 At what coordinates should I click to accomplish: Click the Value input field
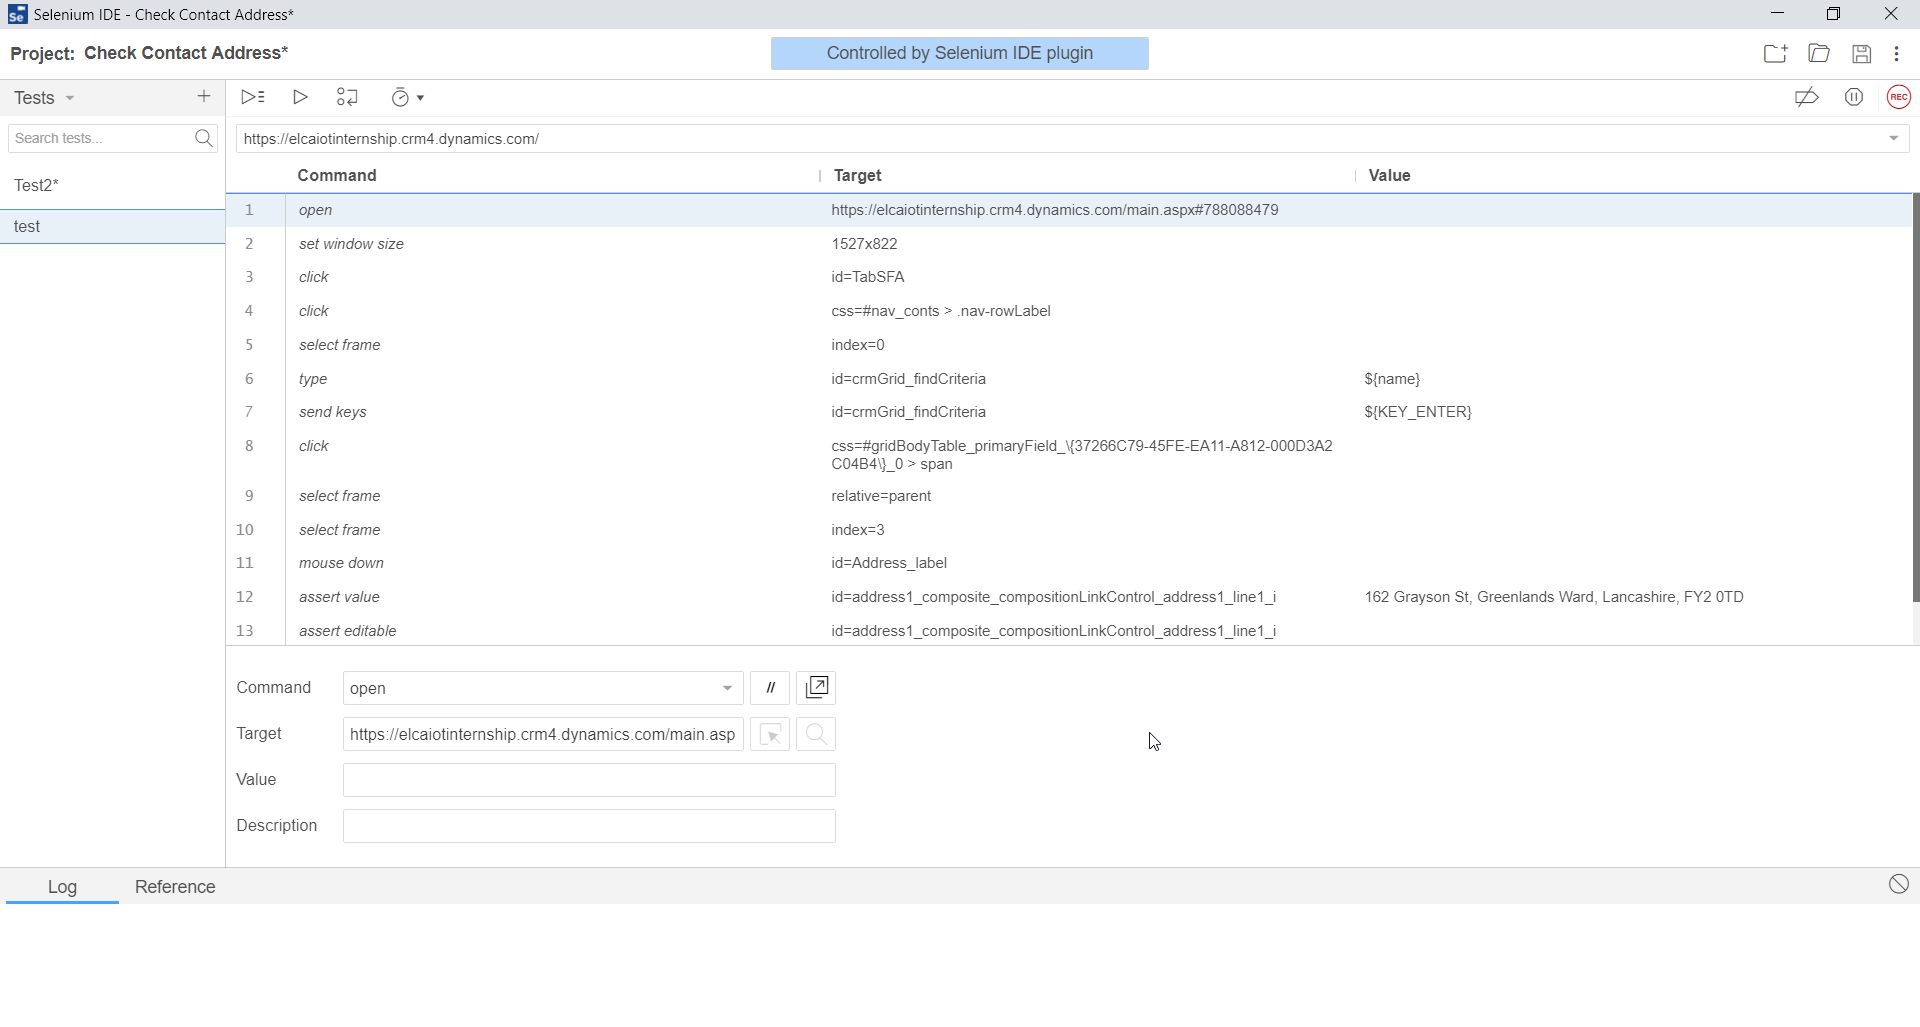[x=589, y=780]
